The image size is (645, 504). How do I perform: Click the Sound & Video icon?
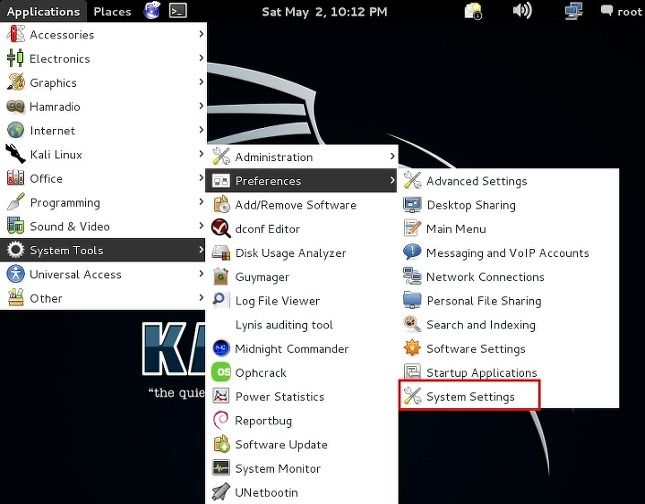coord(16,226)
